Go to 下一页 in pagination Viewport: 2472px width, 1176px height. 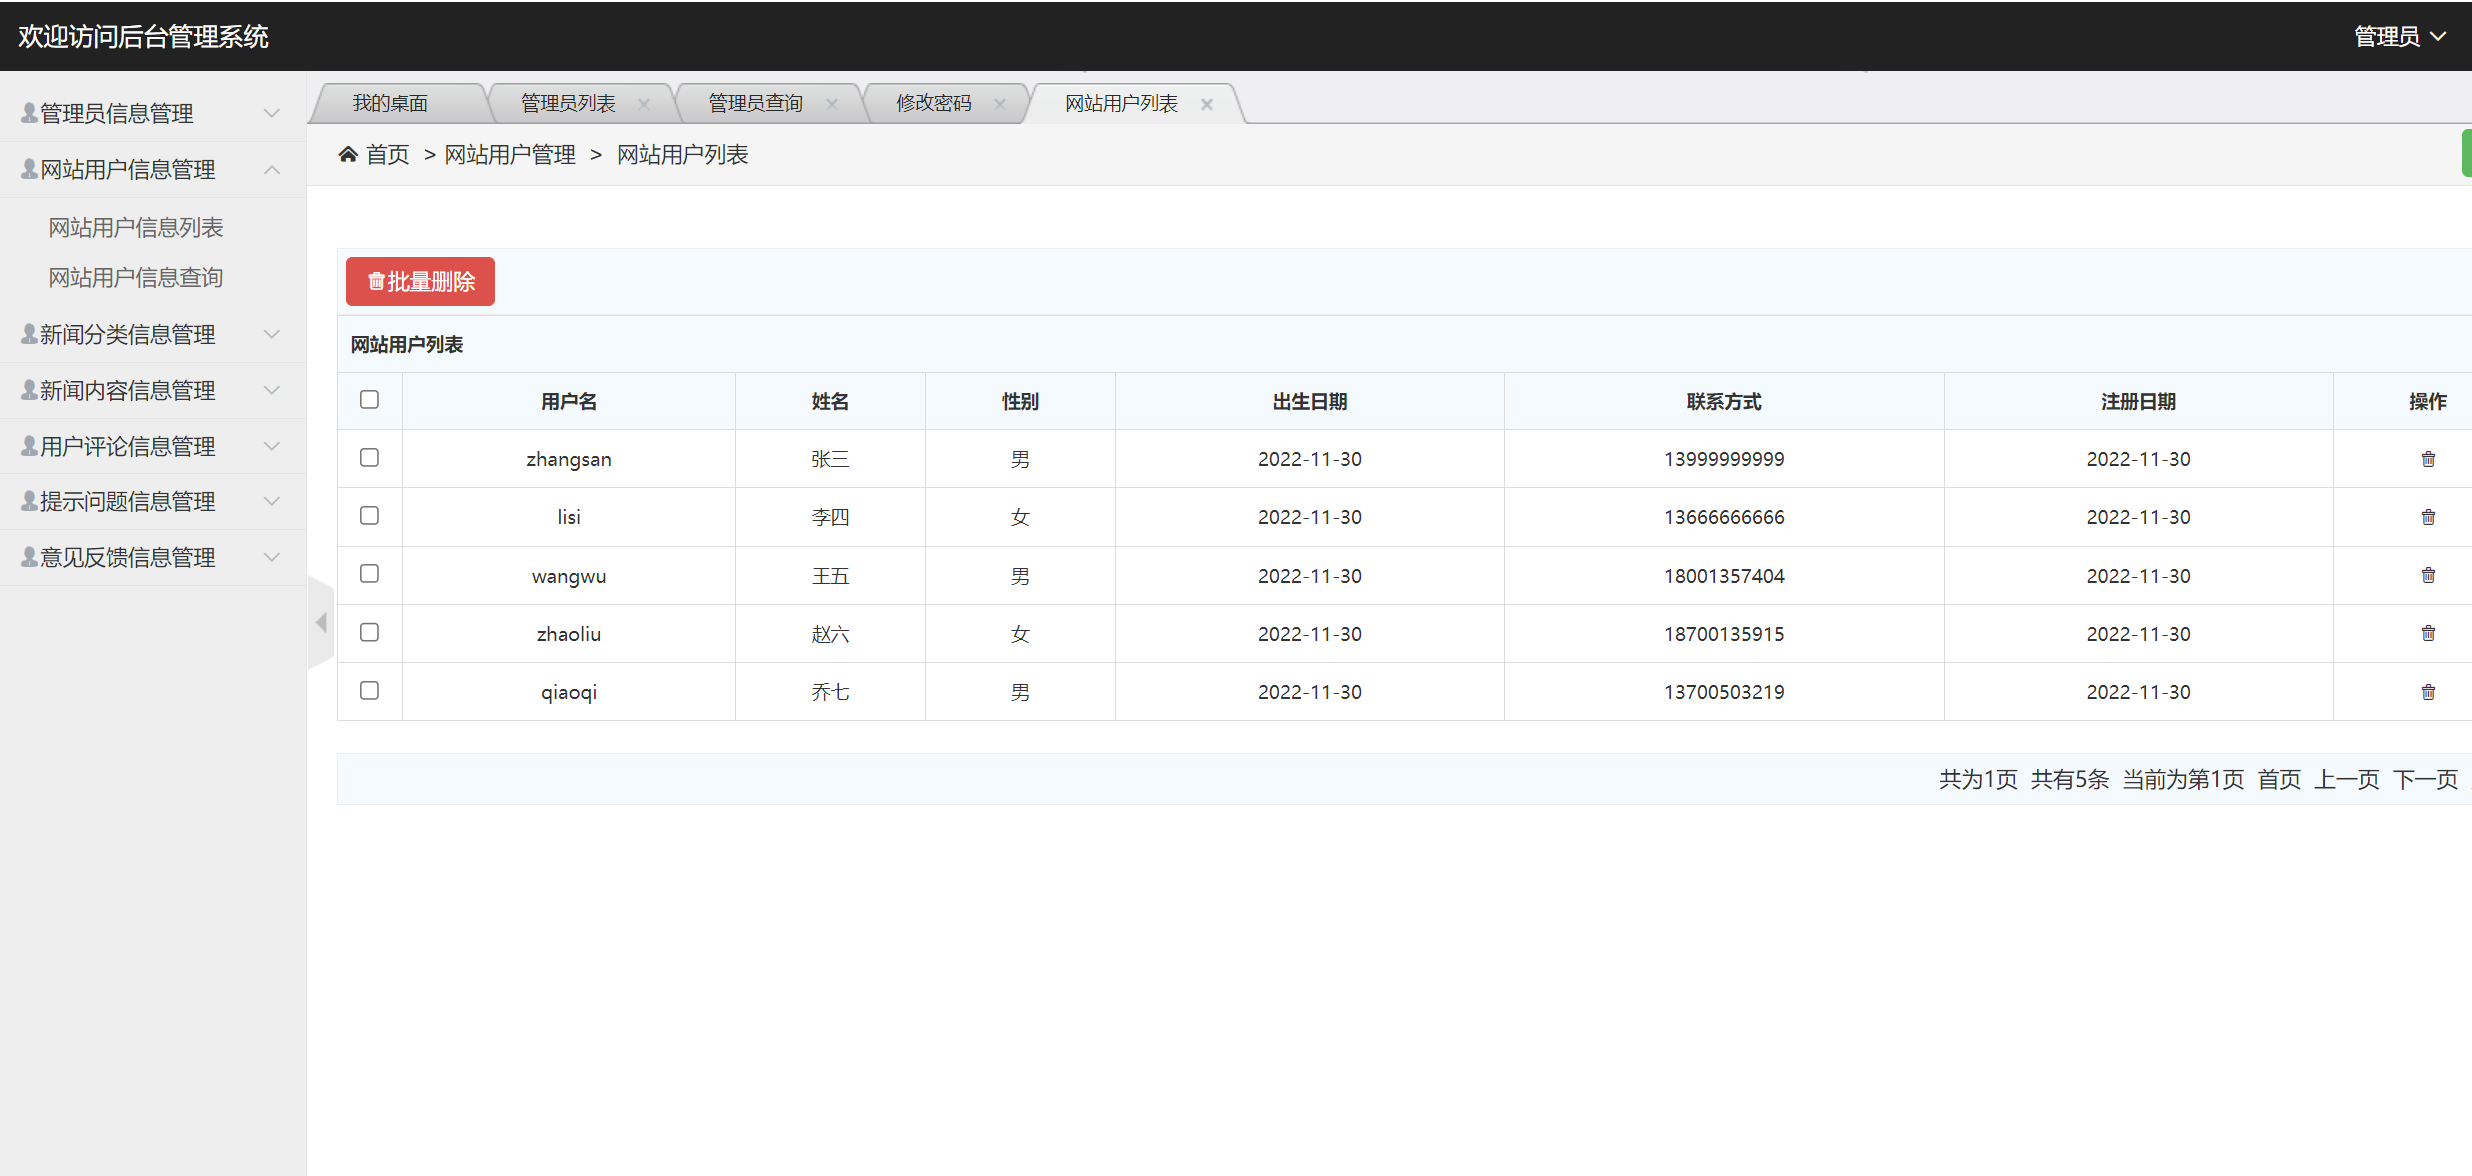[2424, 779]
